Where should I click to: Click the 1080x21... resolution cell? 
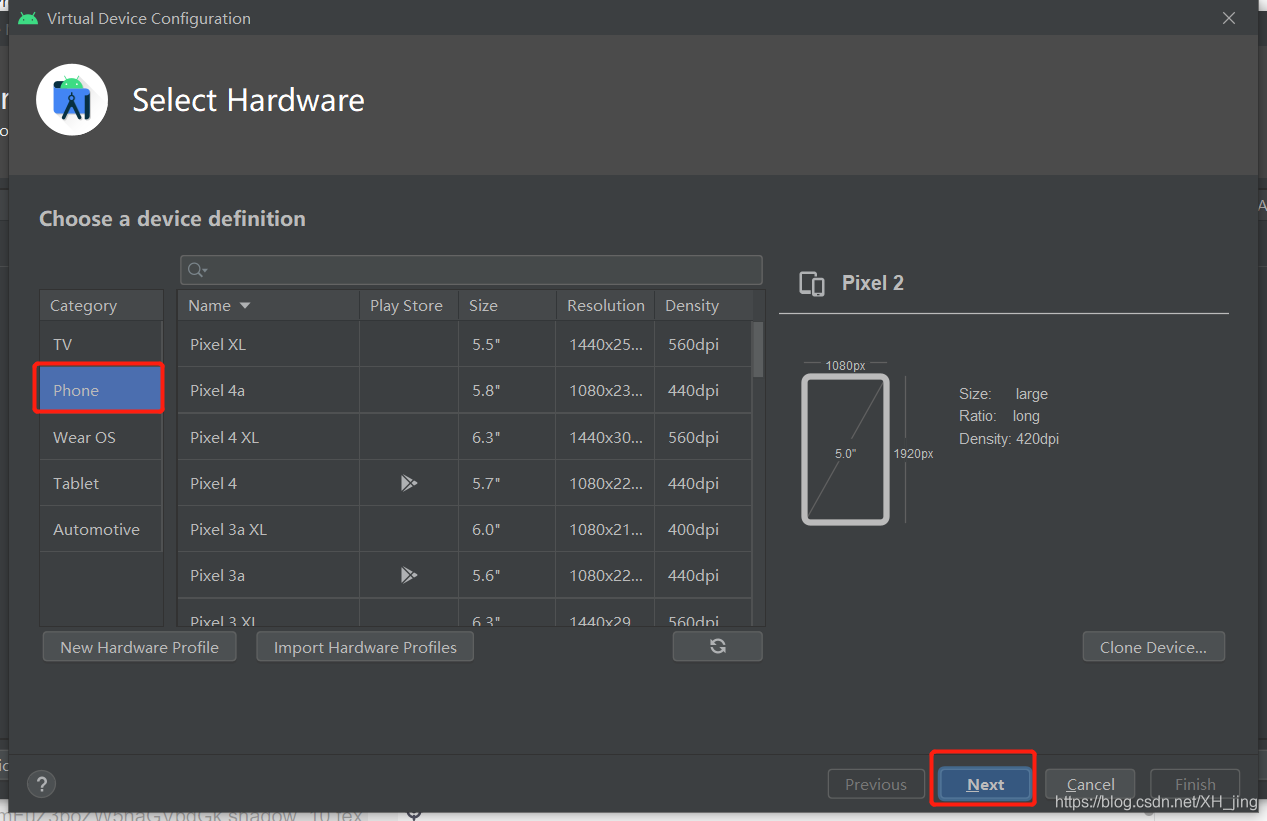click(x=606, y=529)
